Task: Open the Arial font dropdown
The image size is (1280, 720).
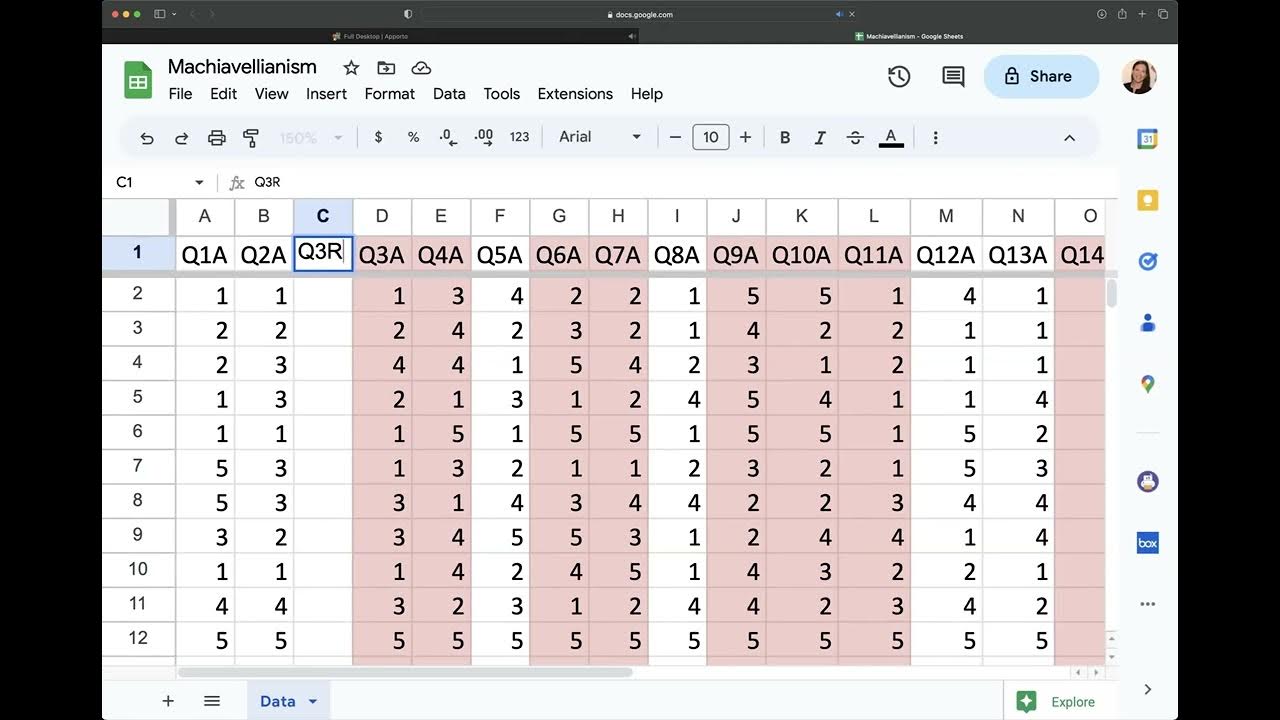Action: pos(600,137)
